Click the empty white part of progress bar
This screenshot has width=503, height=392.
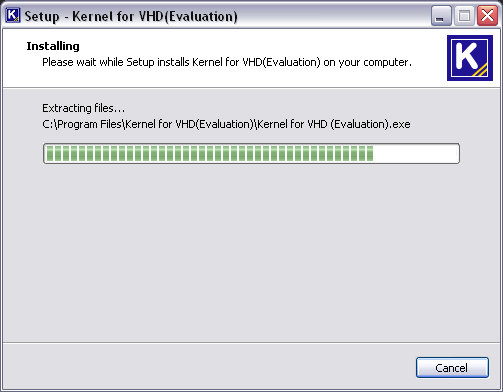point(416,153)
